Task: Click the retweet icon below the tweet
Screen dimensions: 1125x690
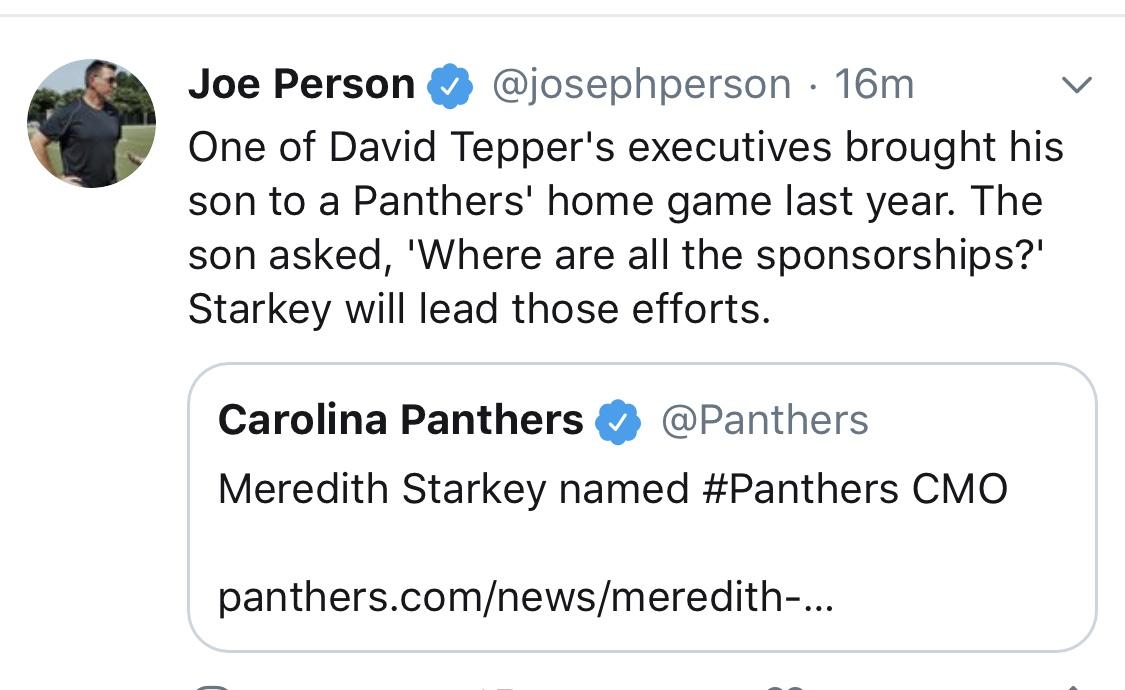Action: (498, 688)
